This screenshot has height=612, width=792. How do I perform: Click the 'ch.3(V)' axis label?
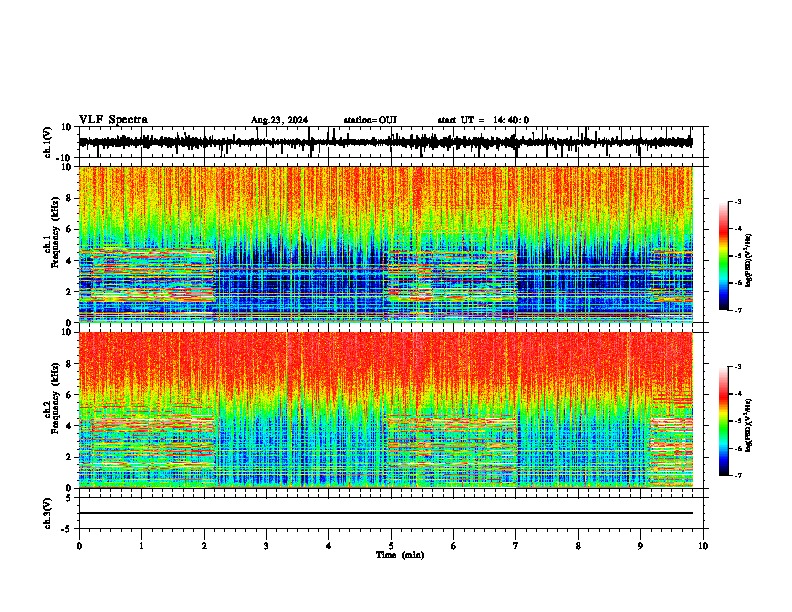[48, 514]
